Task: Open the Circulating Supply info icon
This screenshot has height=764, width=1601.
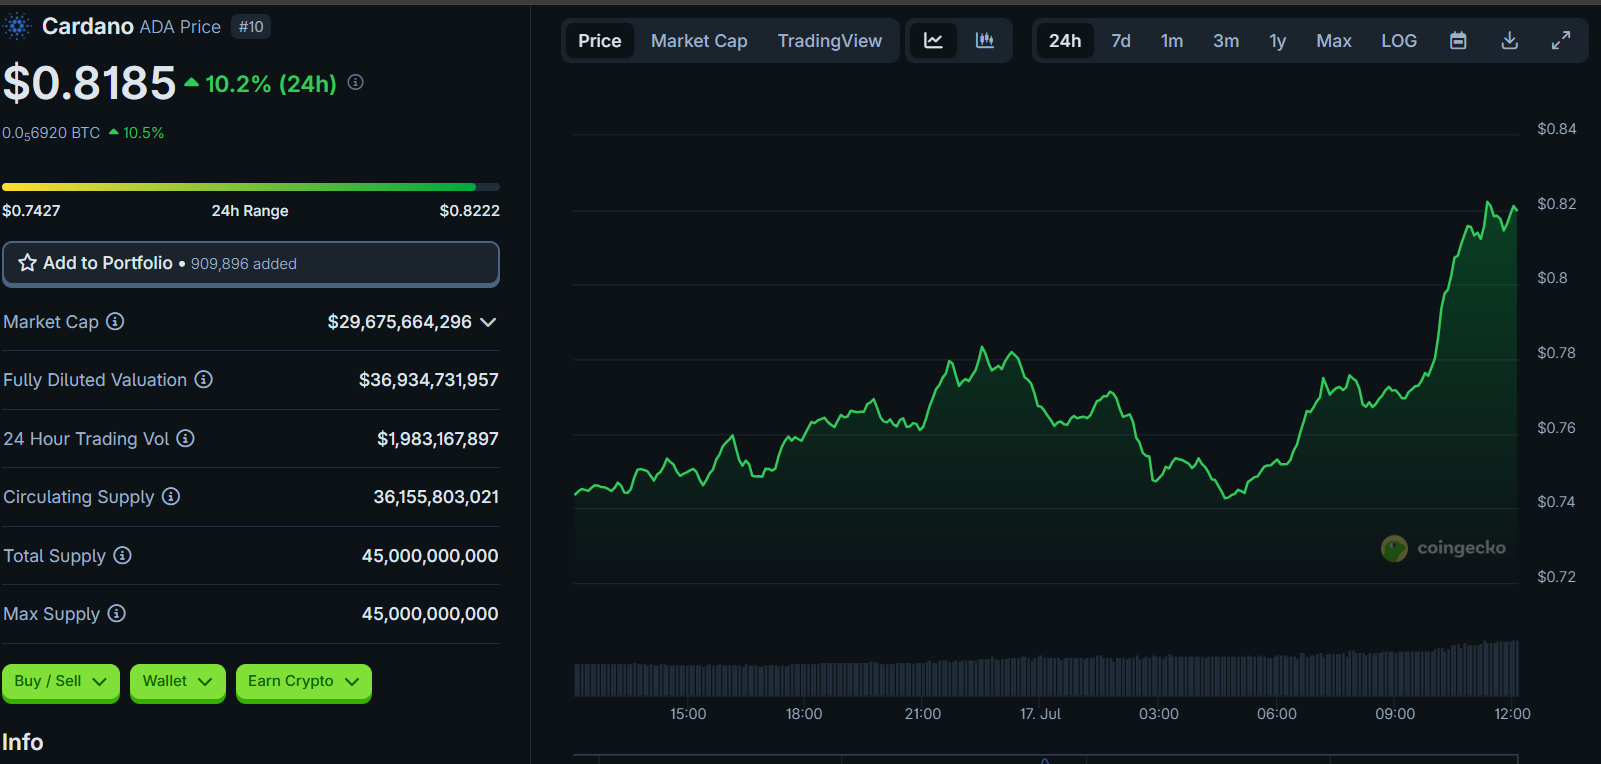Action: 171,496
